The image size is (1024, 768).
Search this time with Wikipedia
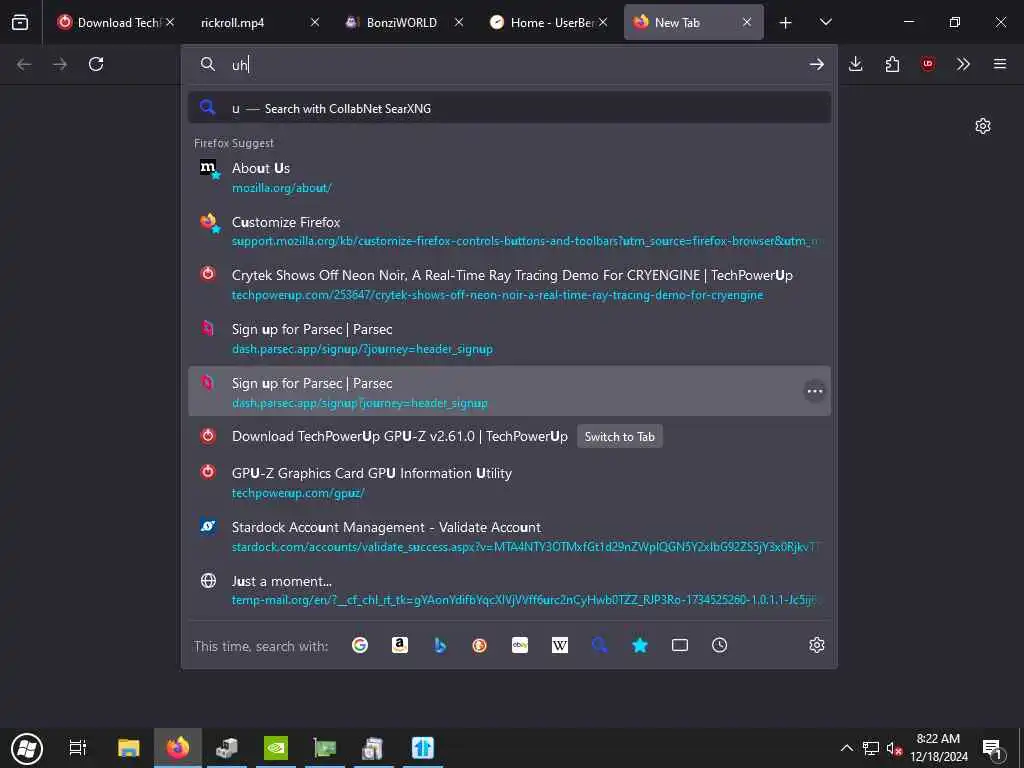[x=560, y=645]
